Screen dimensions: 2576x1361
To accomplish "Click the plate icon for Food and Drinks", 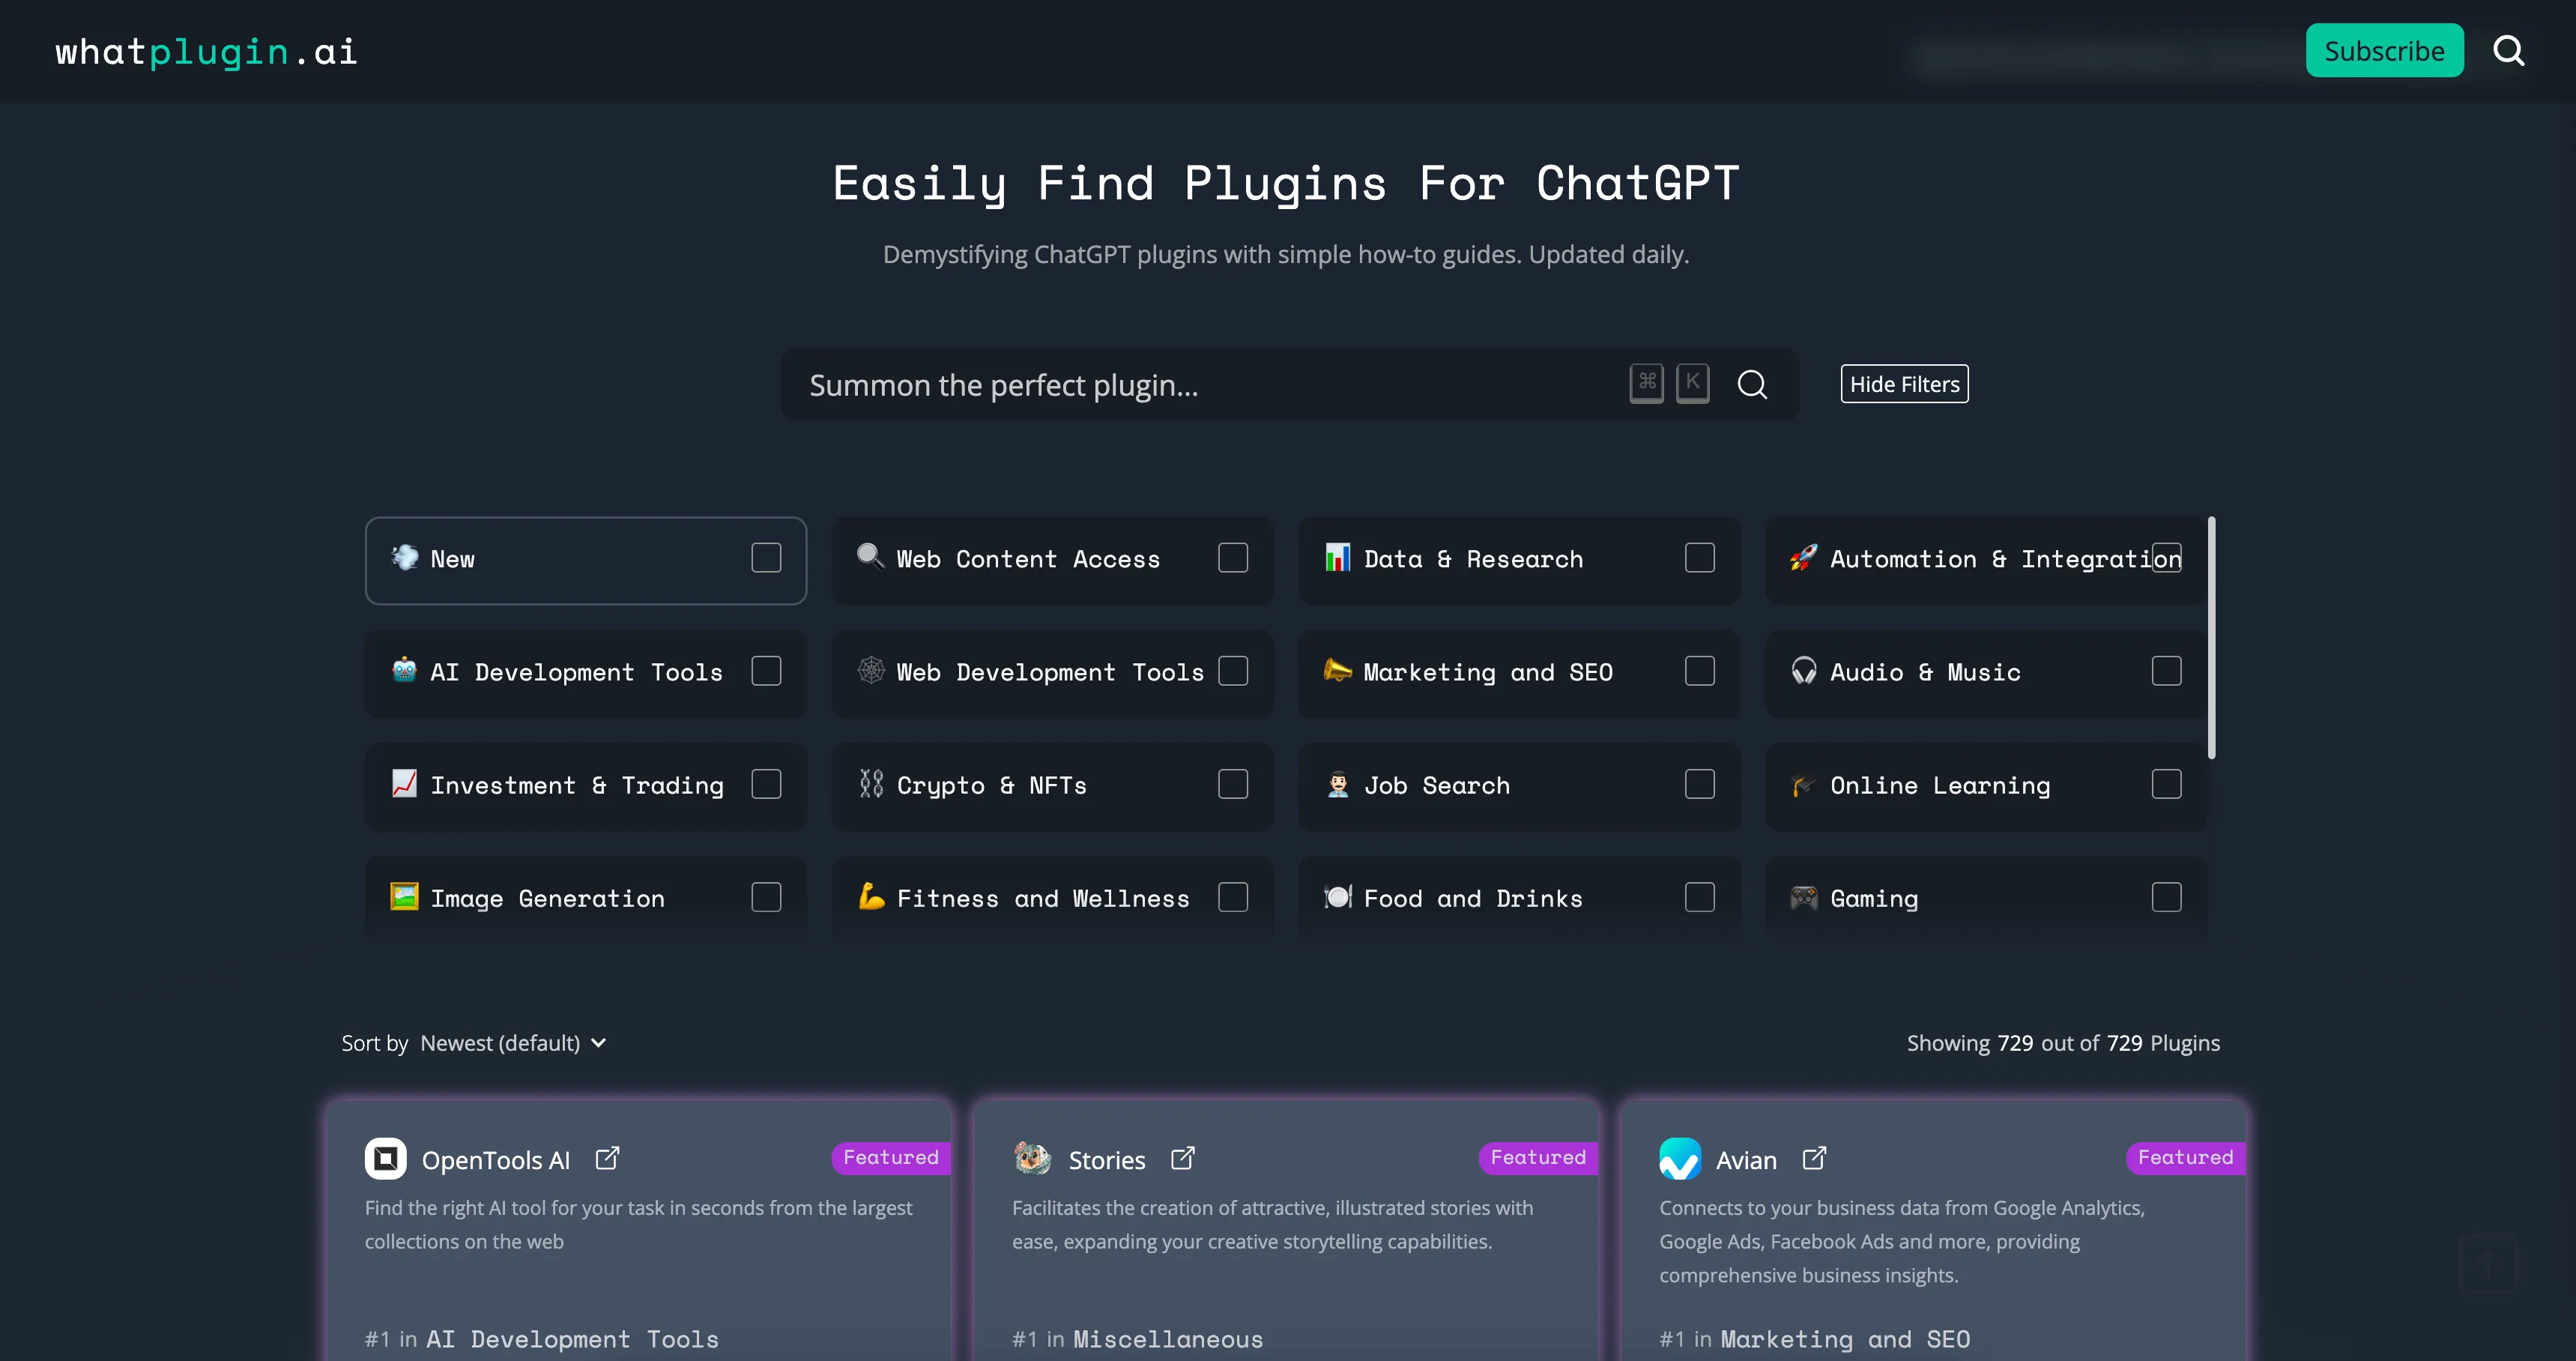I will (x=1337, y=897).
